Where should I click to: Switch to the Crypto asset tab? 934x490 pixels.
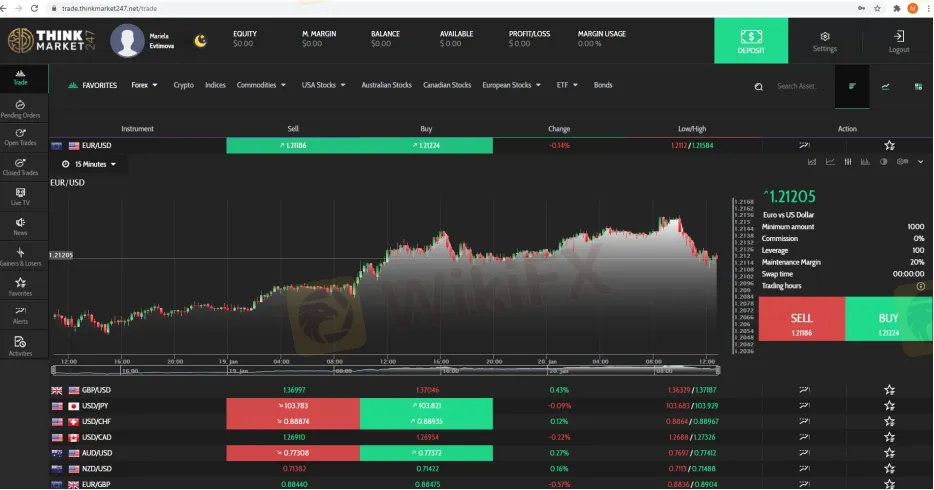(x=183, y=85)
